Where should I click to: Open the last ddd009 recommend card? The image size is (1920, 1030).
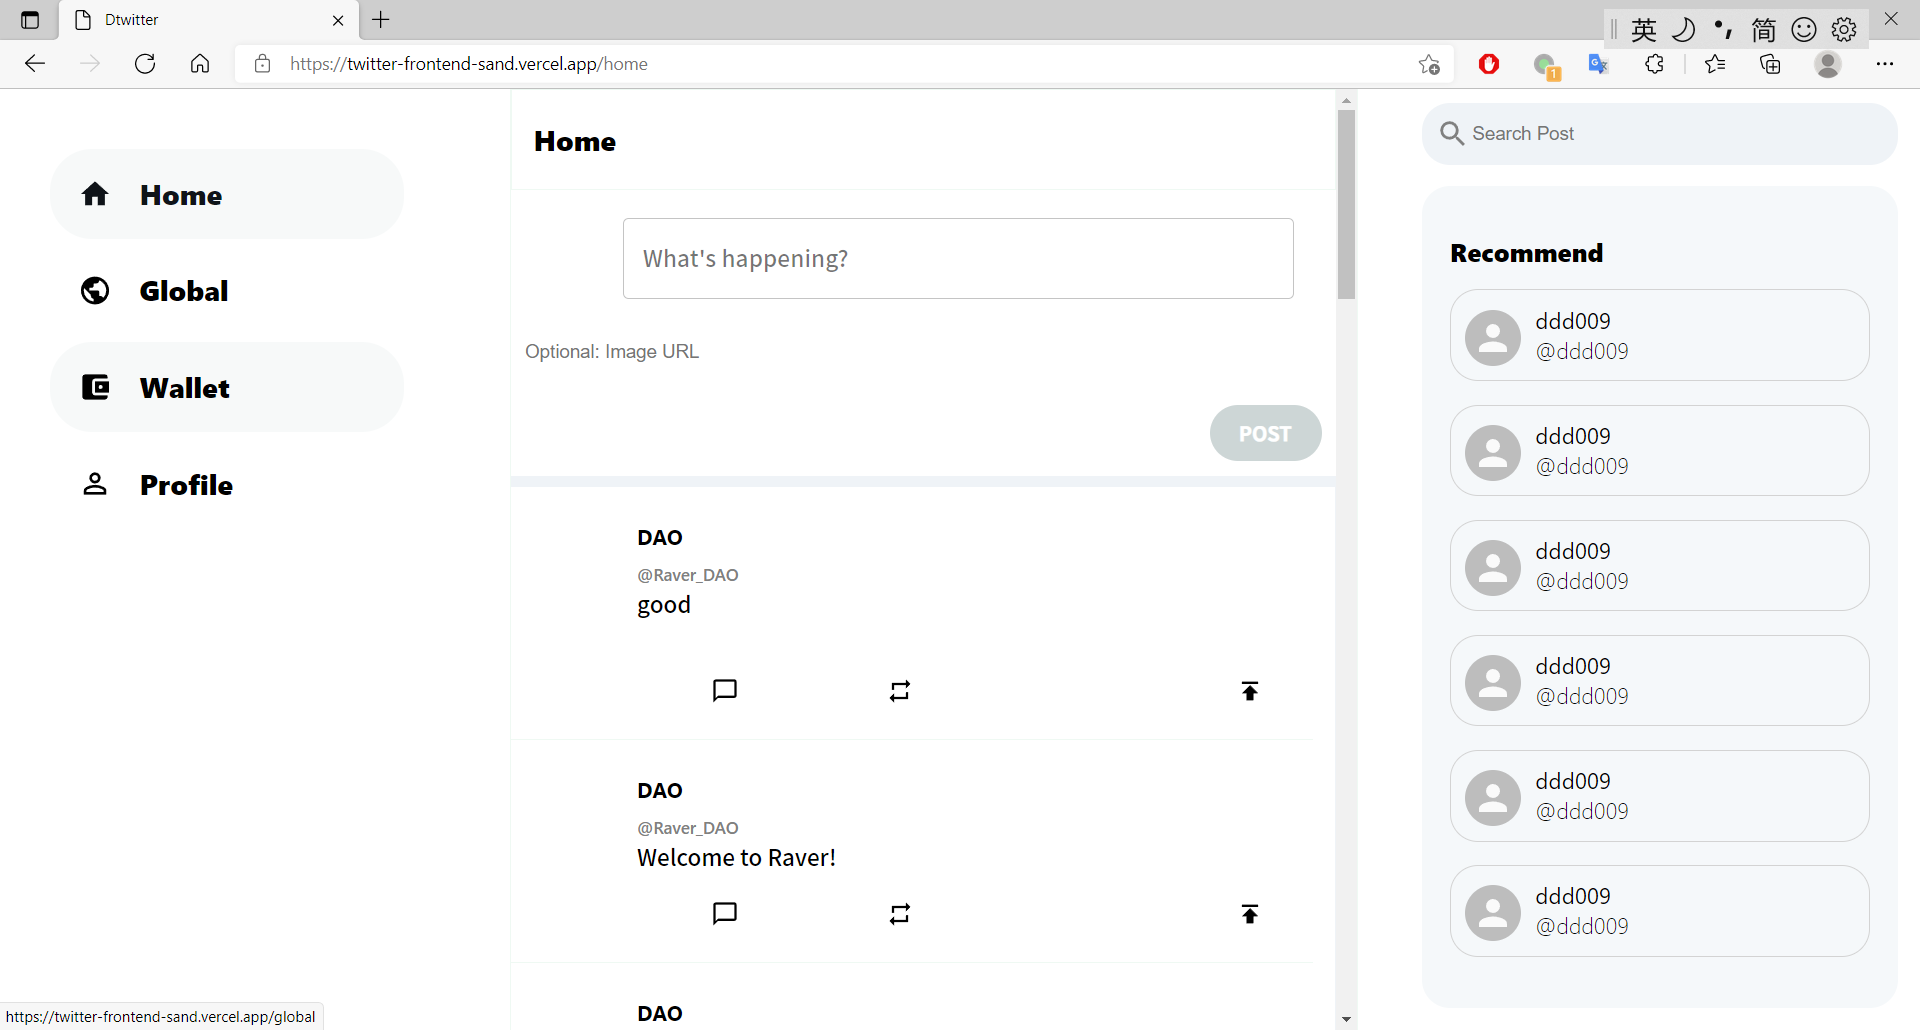pyautogui.click(x=1659, y=911)
